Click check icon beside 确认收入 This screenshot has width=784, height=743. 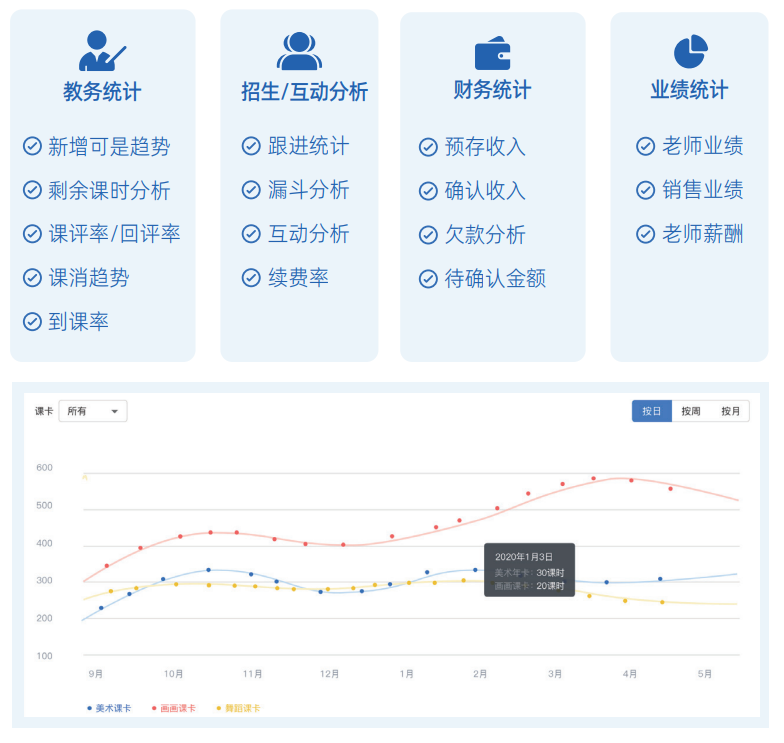point(428,191)
